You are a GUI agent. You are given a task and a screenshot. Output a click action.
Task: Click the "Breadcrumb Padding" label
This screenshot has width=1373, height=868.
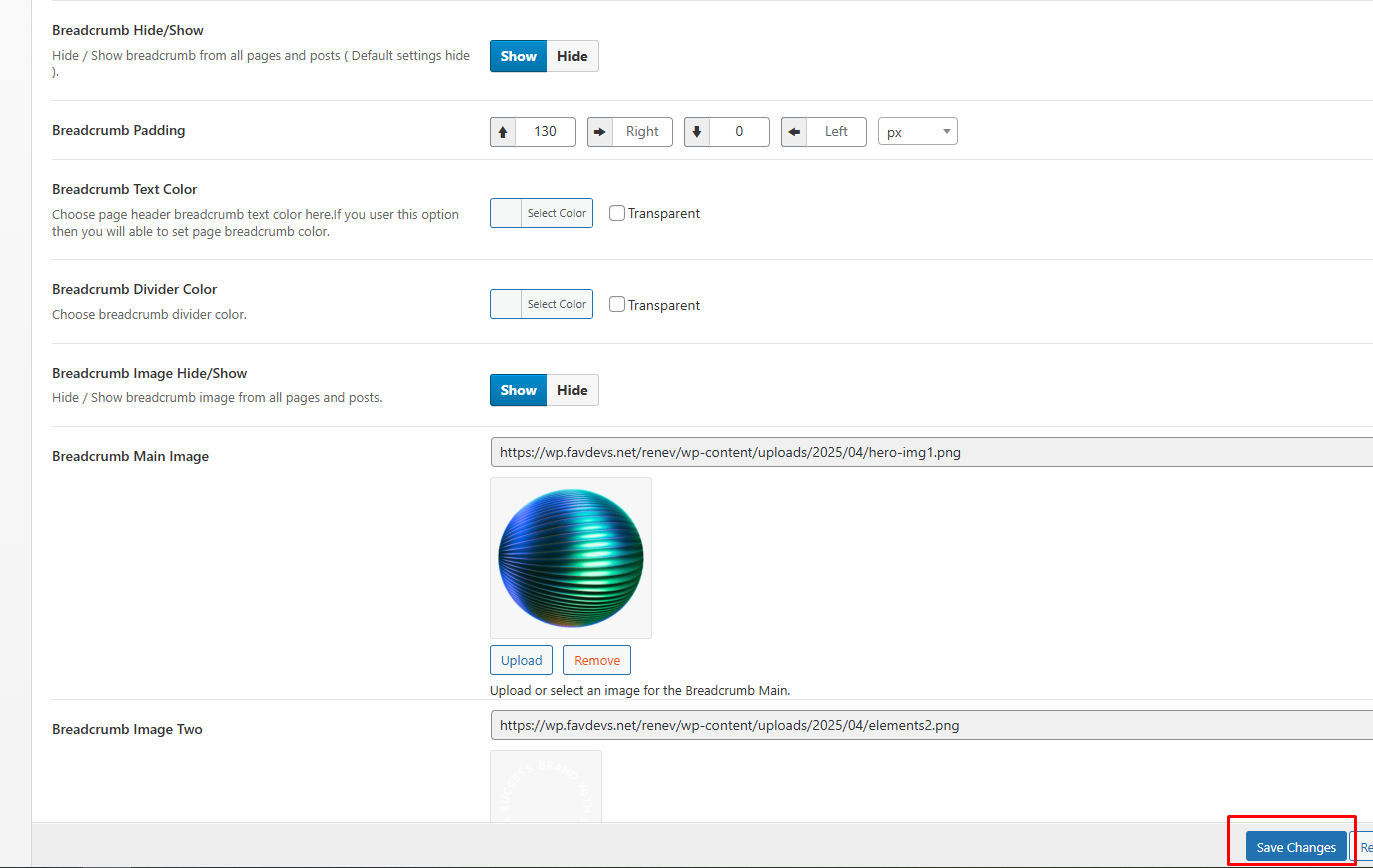119,130
